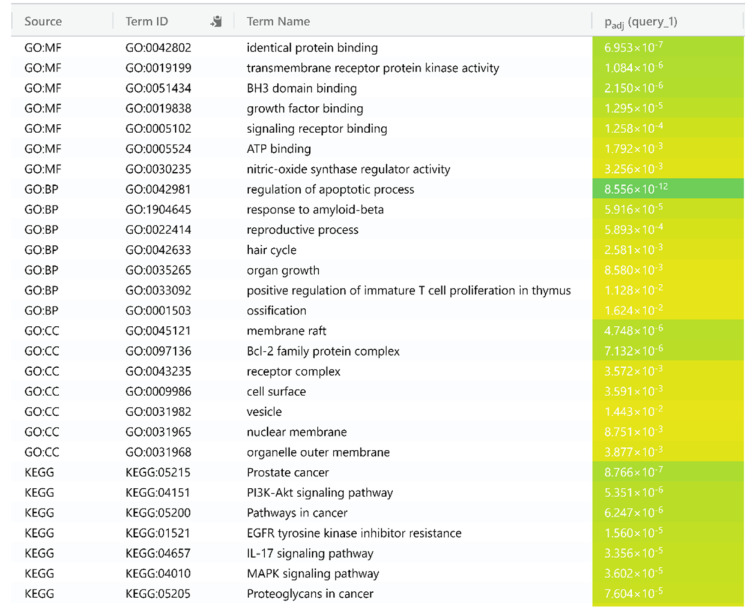This screenshot has height=614, width=755.
Task: Open KEGG:04151 term ID link
Action: 157,493
